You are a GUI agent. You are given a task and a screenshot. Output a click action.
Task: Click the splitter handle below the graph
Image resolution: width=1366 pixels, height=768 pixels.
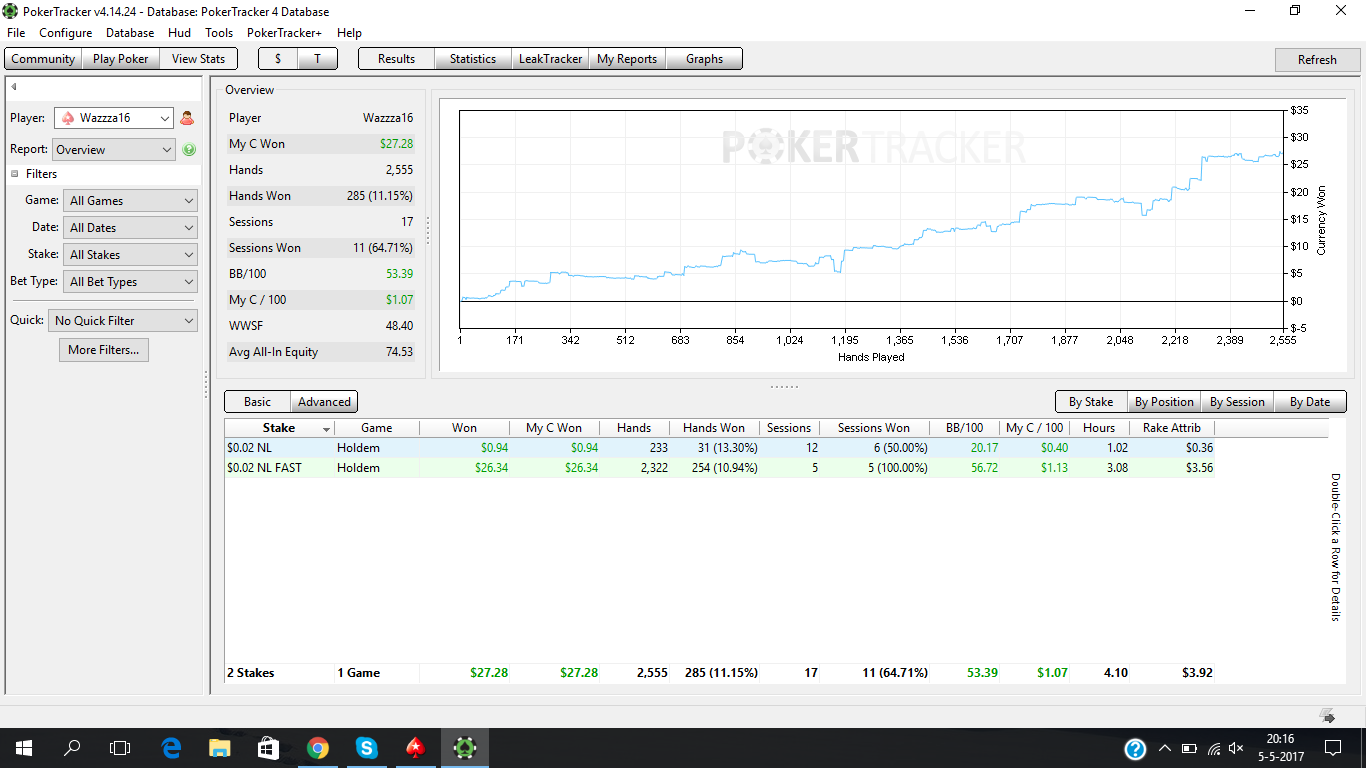[785, 386]
